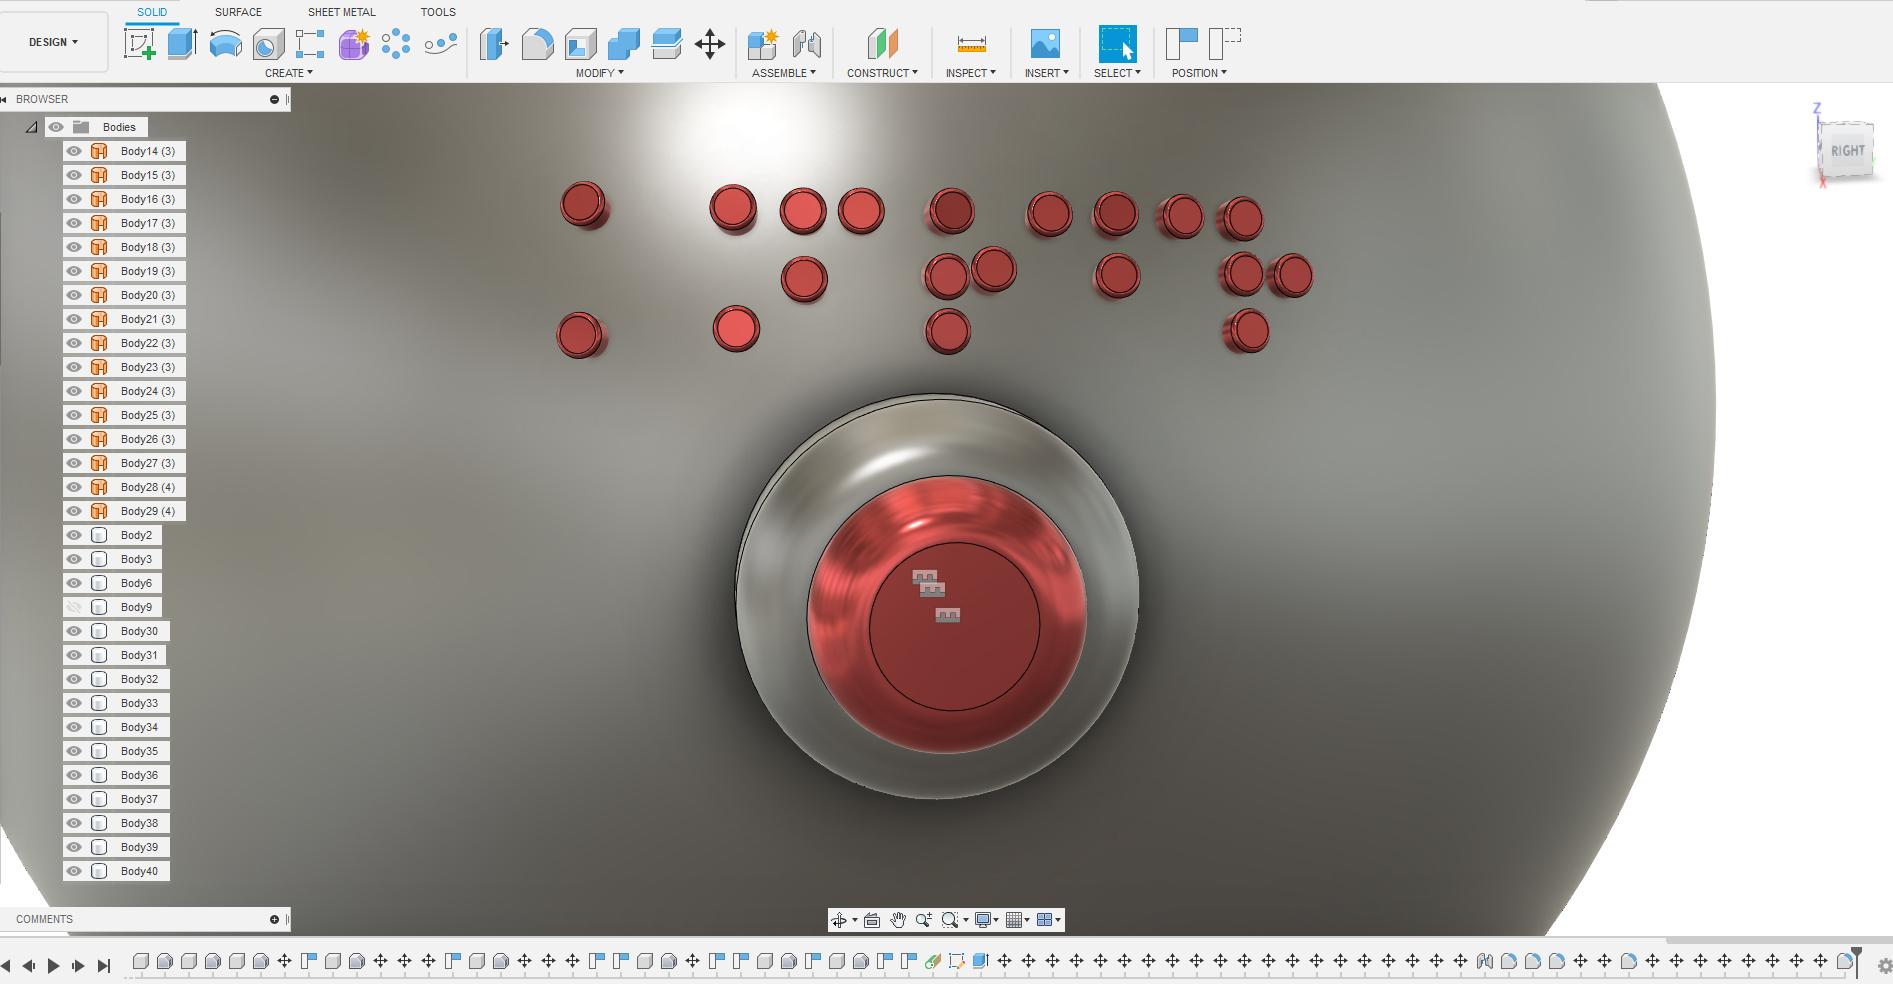Toggle visibility of Body36

pos(74,775)
